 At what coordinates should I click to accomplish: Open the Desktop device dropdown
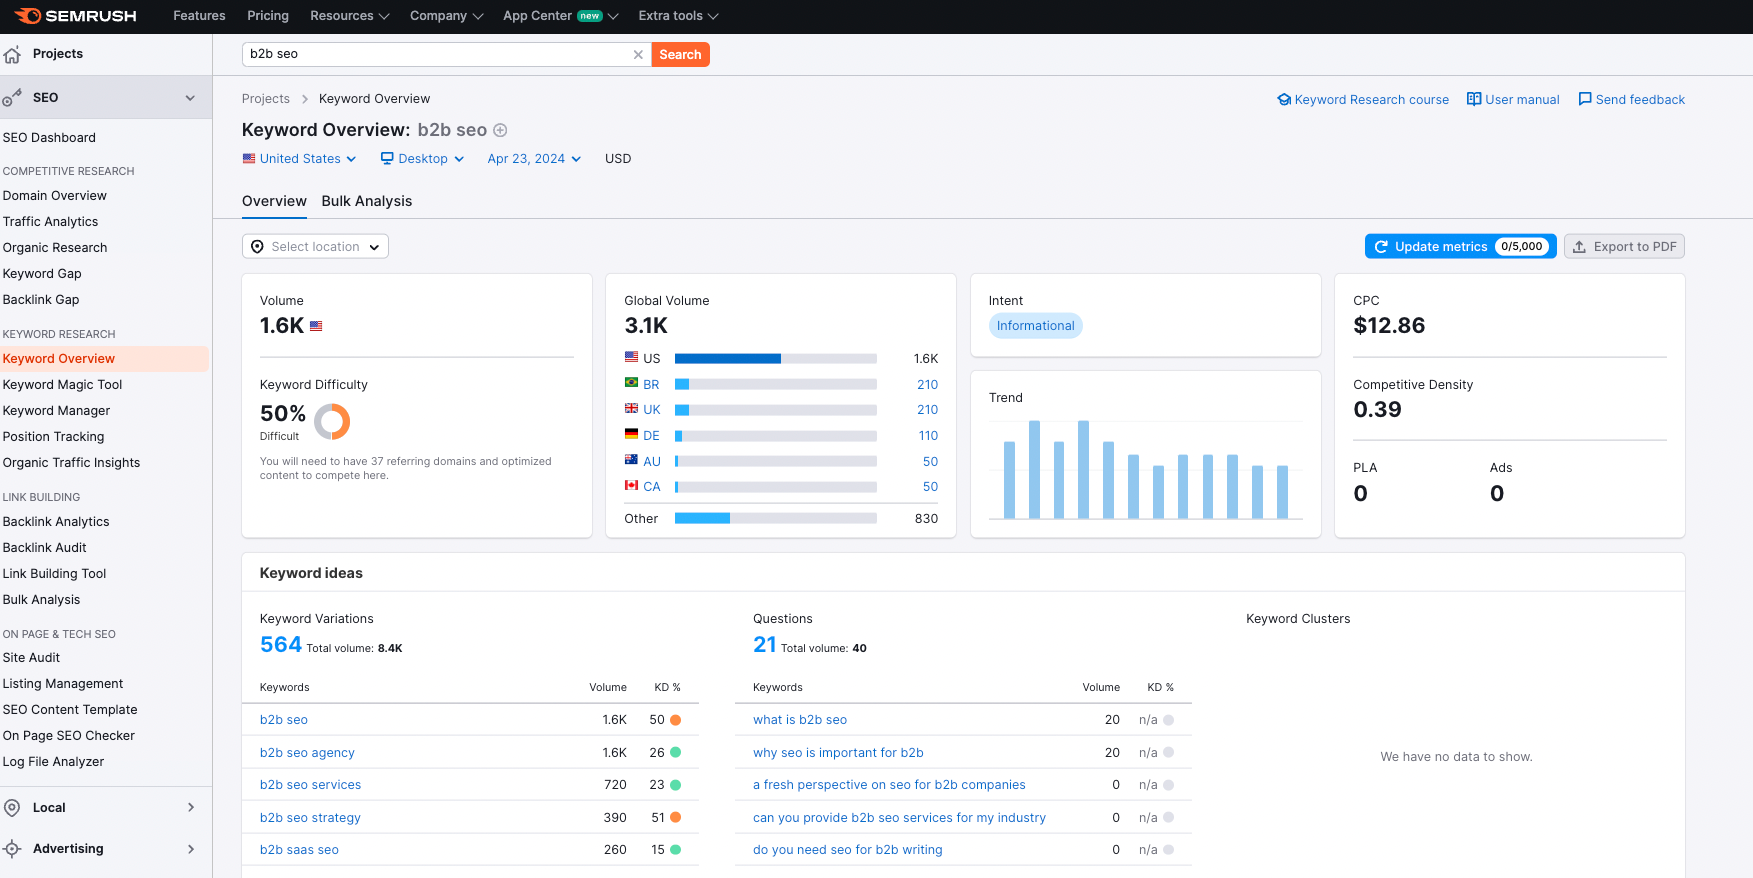422,159
